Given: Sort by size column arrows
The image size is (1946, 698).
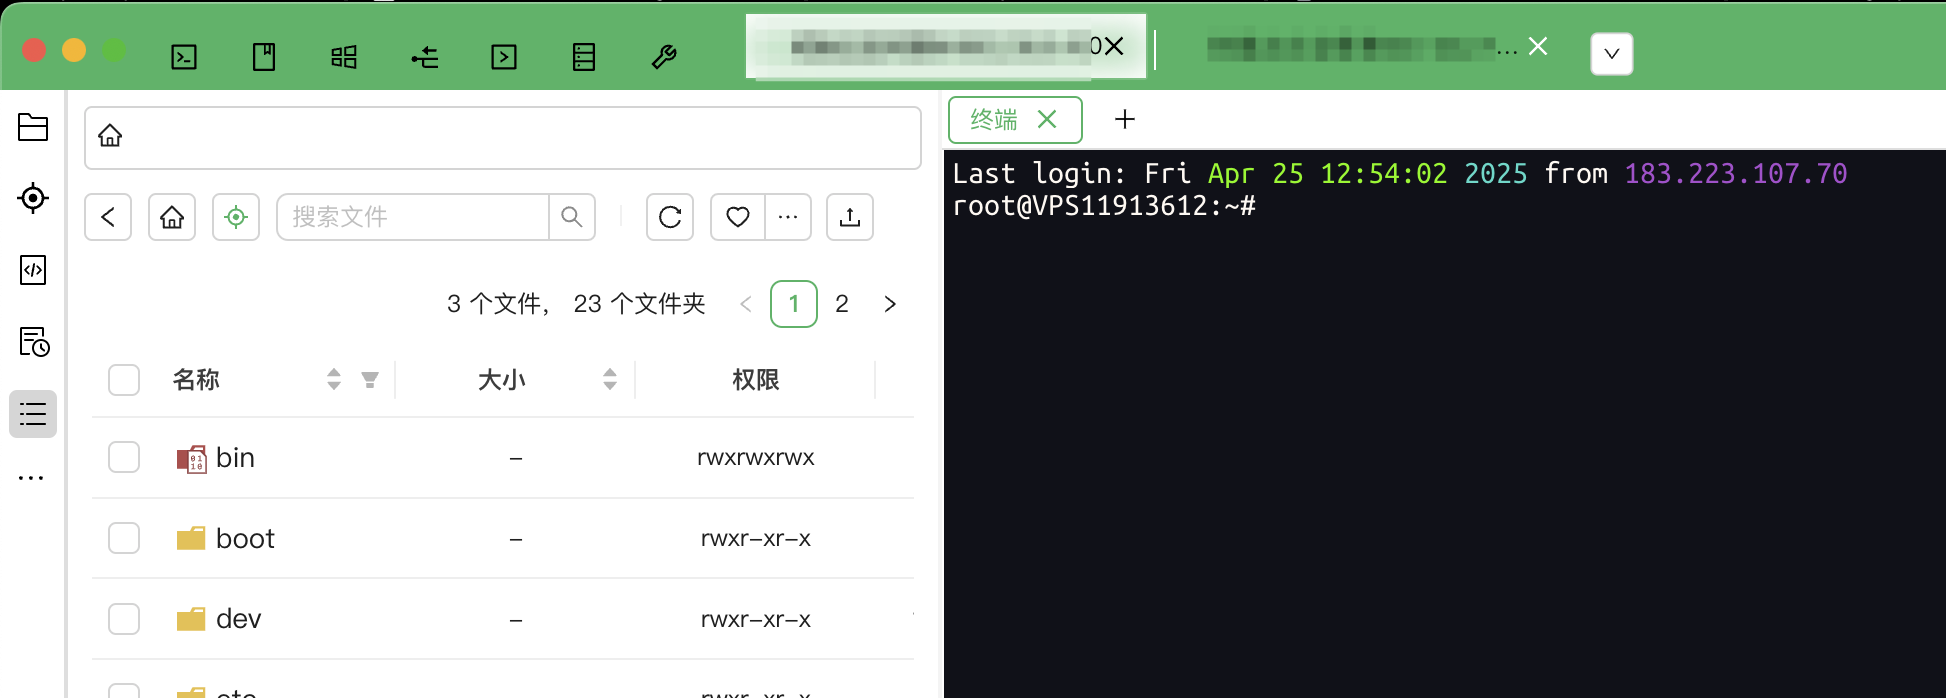Looking at the screenshot, I should [x=610, y=379].
